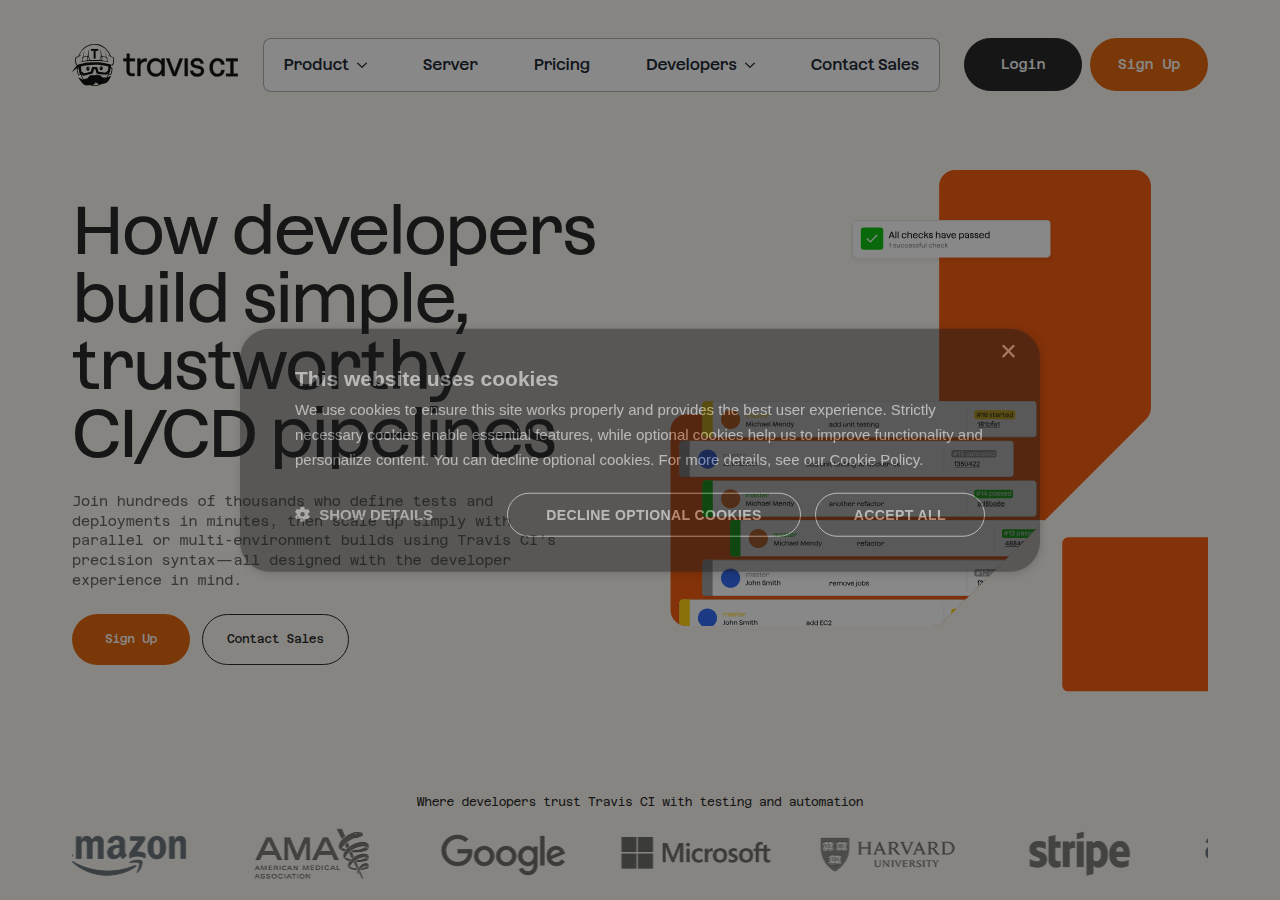Close the cookie banner with the X
This screenshot has height=900, width=1280.
pyautogui.click(x=1008, y=351)
